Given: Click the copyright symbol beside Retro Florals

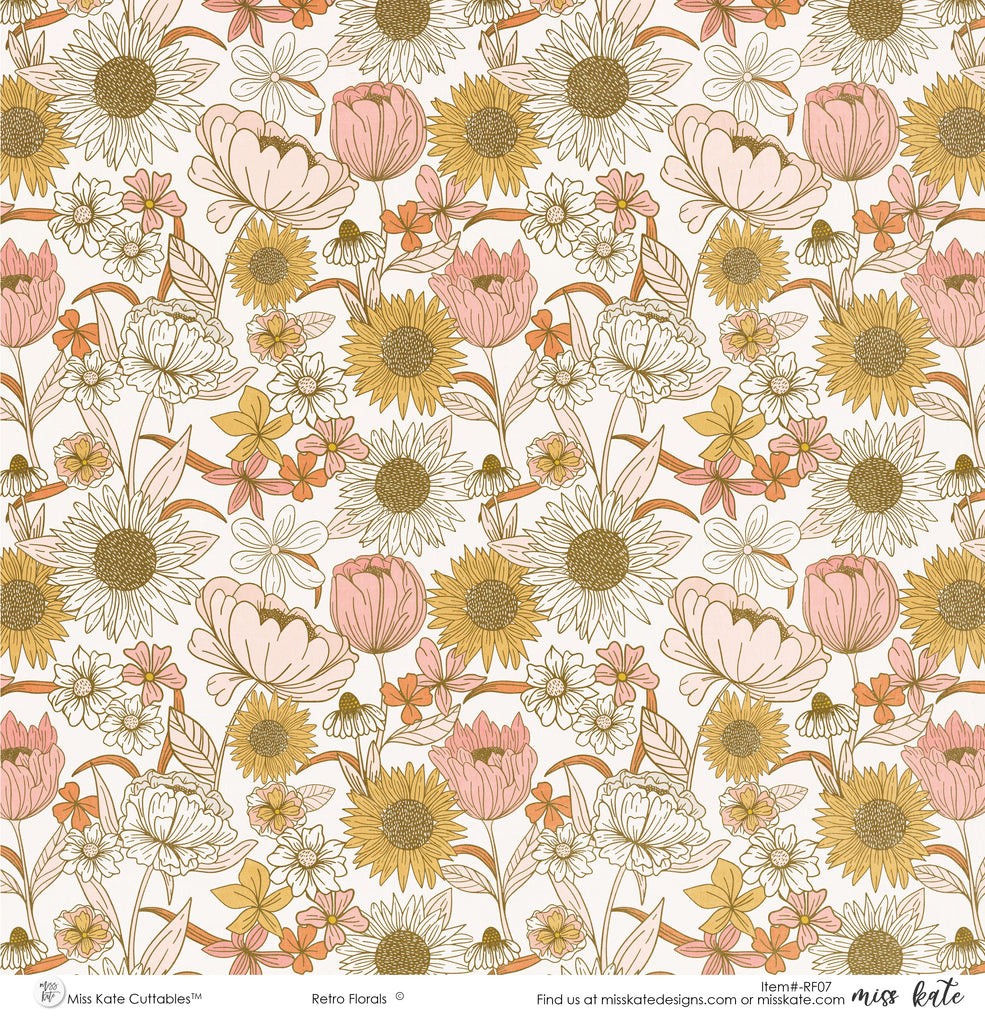Looking at the screenshot, I should tap(400, 997).
